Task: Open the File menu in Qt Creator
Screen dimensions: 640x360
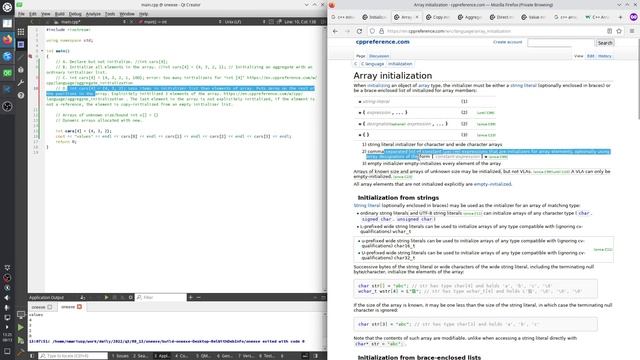Action: (x=21, y=14)
